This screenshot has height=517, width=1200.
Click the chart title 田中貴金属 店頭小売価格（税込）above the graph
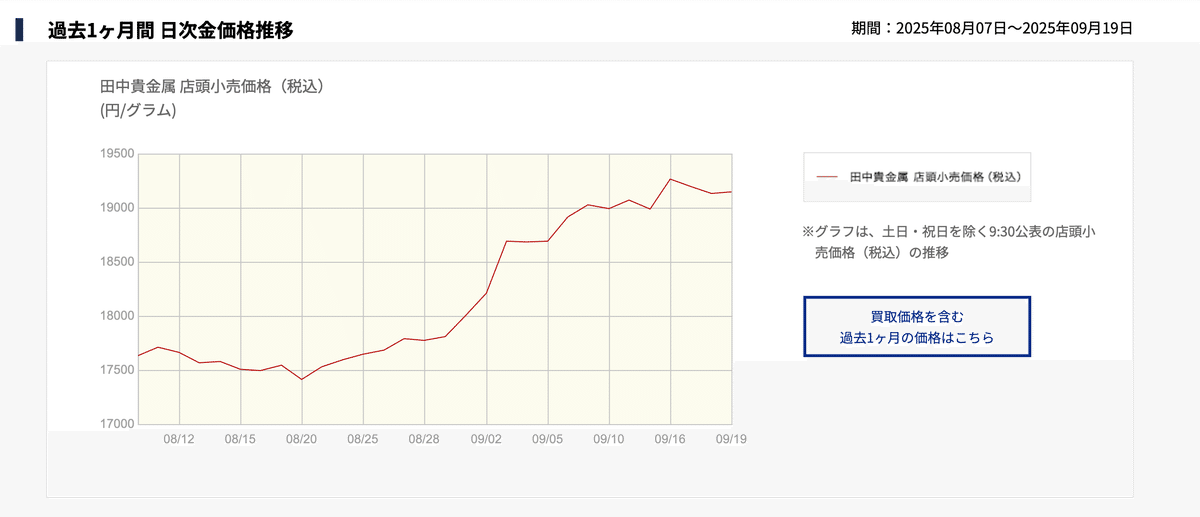point(213,86)
